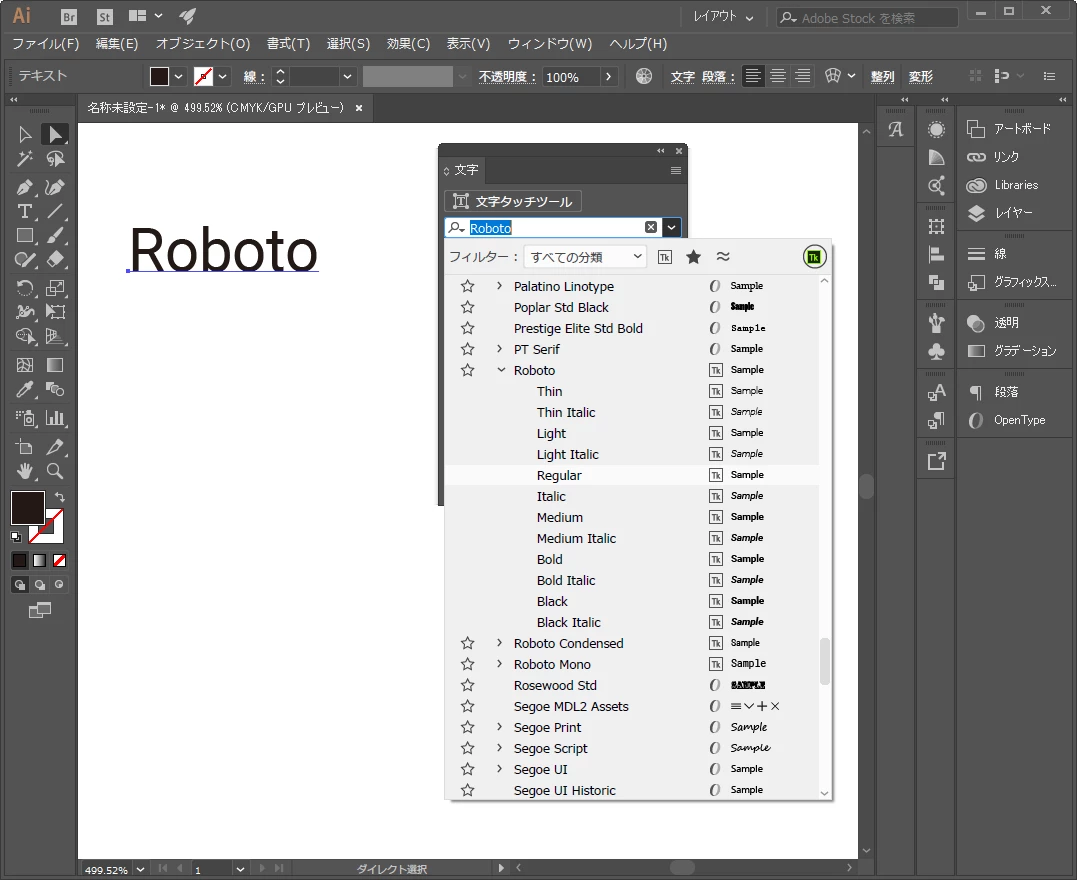Open the ウィンドウ(W) menu
The width and height of the screenshot is (1077, 880).
coord(549,44)
